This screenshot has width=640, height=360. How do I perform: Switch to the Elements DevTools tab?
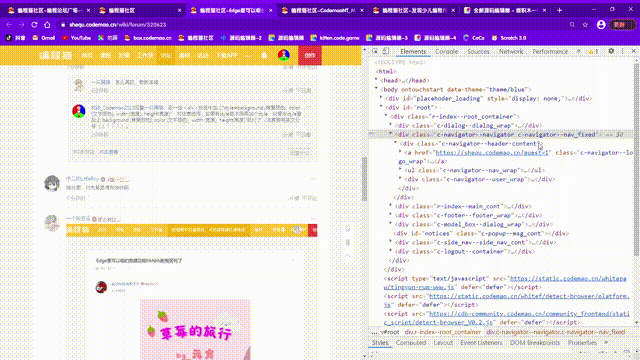coord(413,51)
